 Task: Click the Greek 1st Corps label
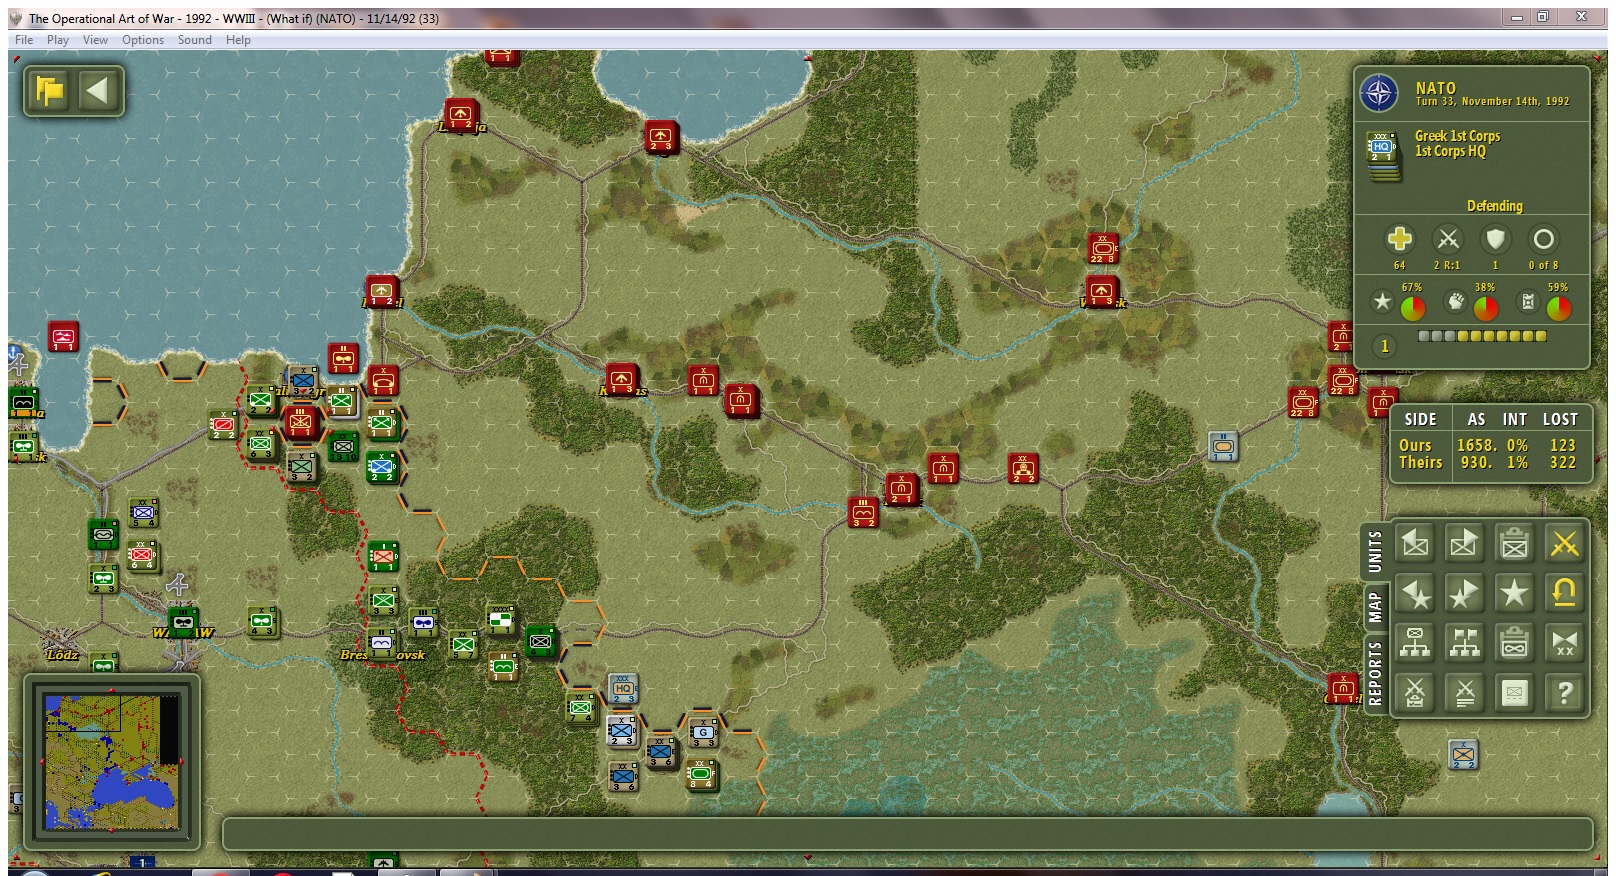pos(1457,136)
